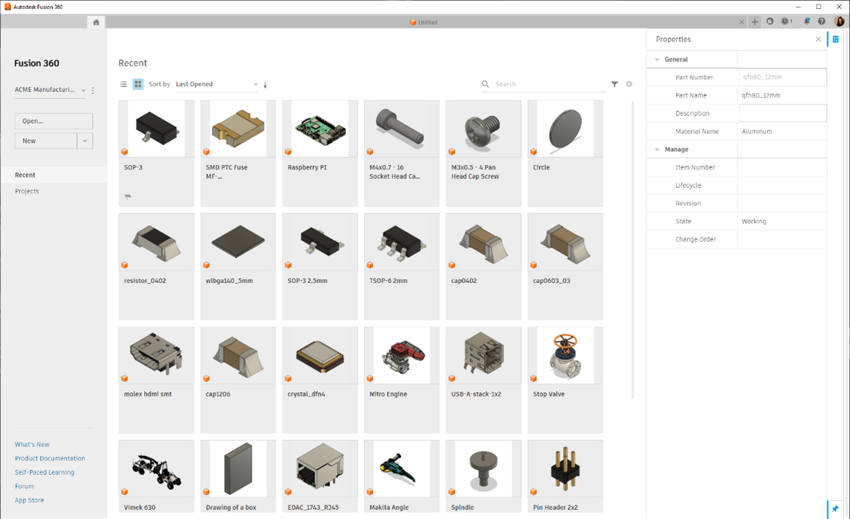
Task: Click the Open... button
Action: pos(54,121)
